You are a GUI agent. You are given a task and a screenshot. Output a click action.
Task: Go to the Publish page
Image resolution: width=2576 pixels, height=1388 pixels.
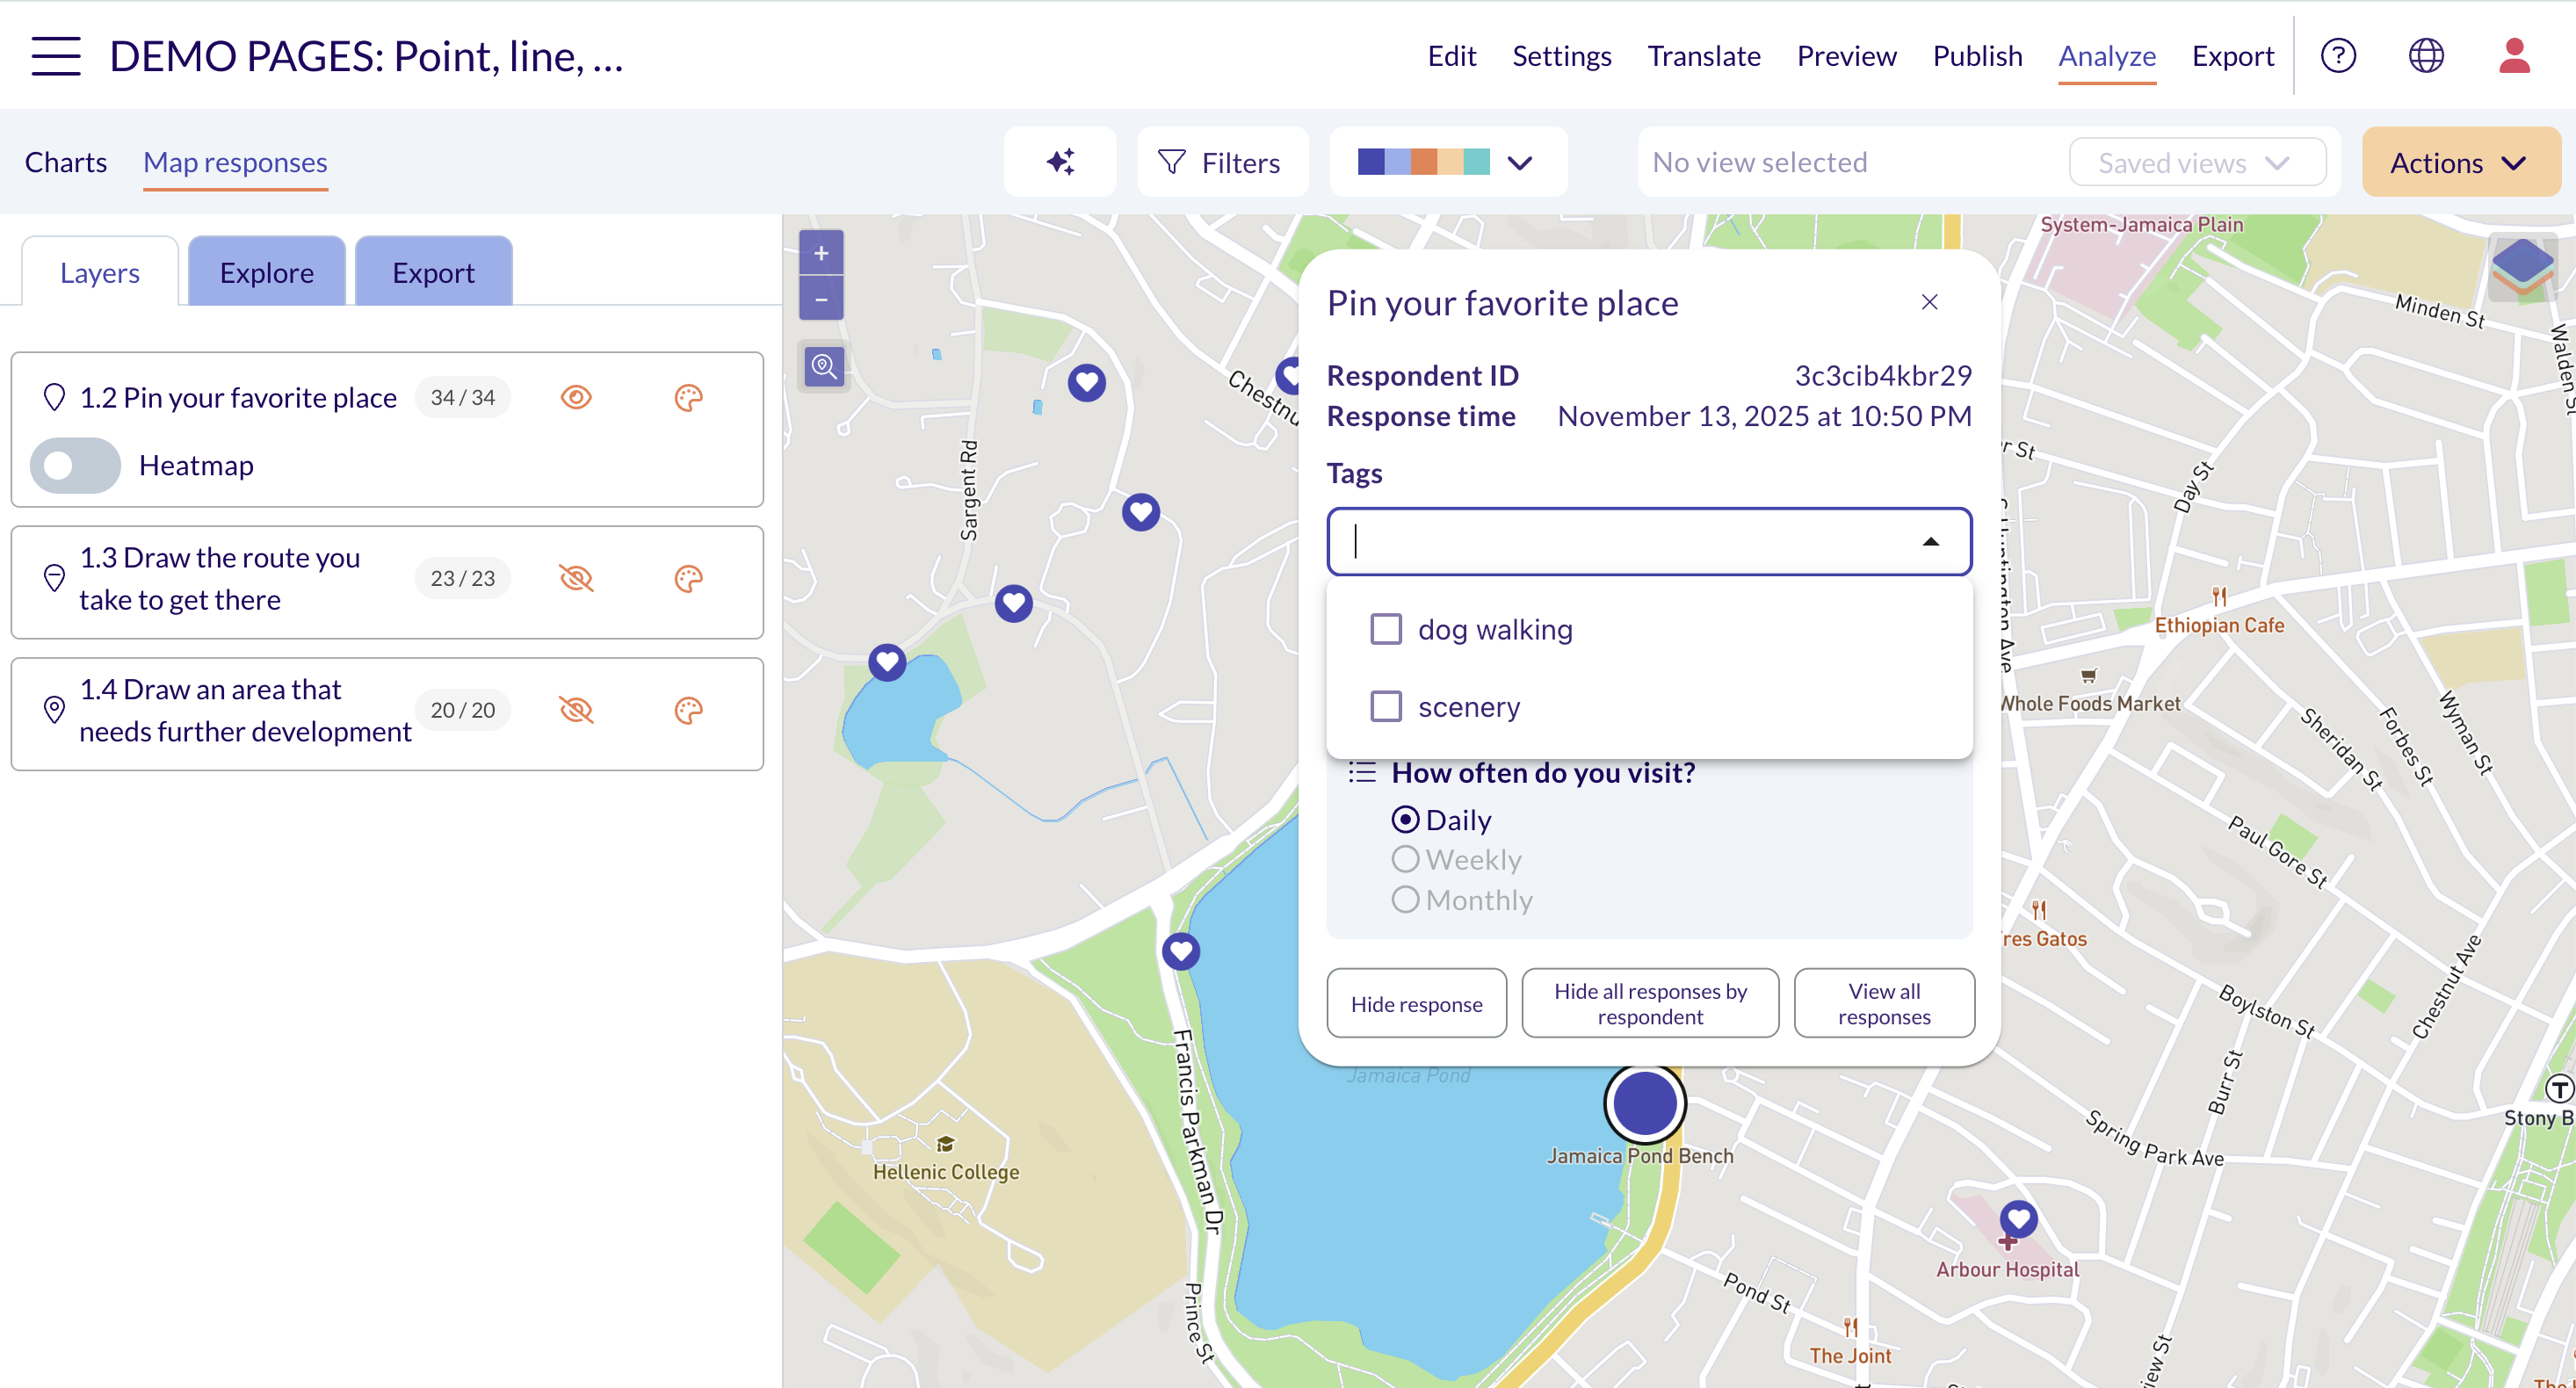tap(1977, 56)
